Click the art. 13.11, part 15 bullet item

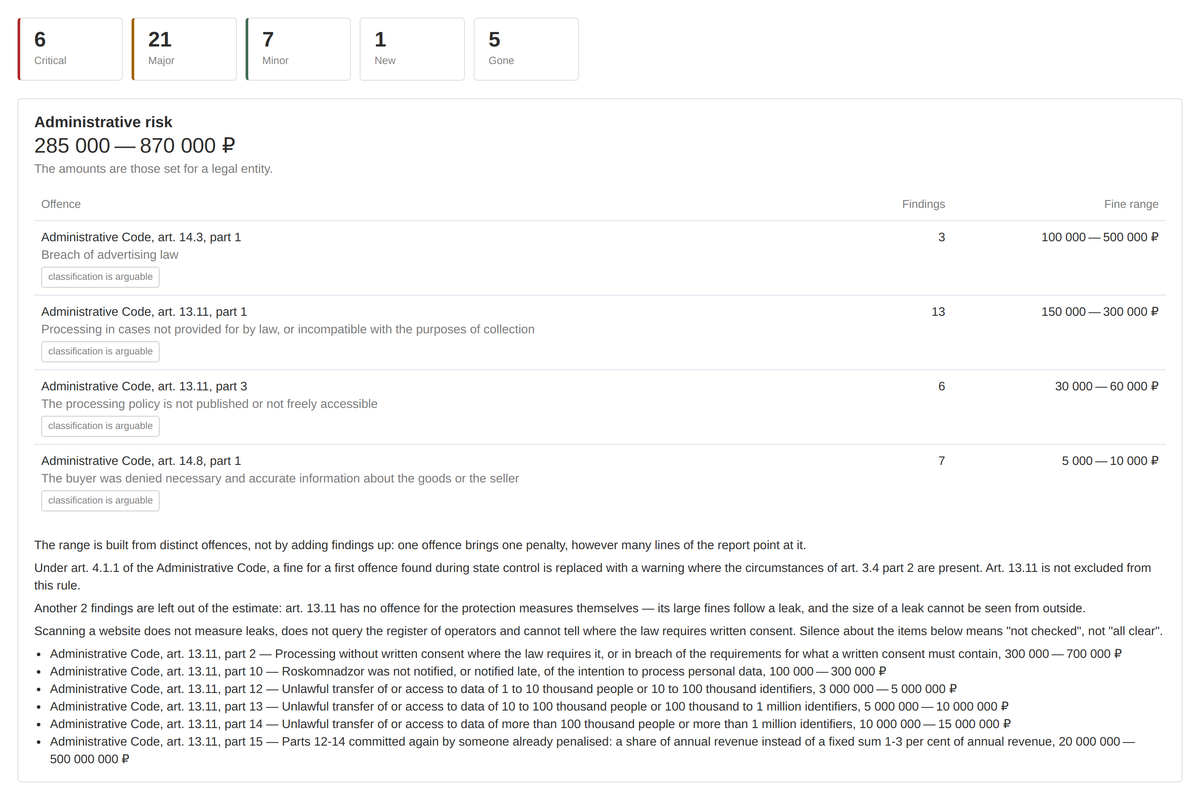(593, 750)
